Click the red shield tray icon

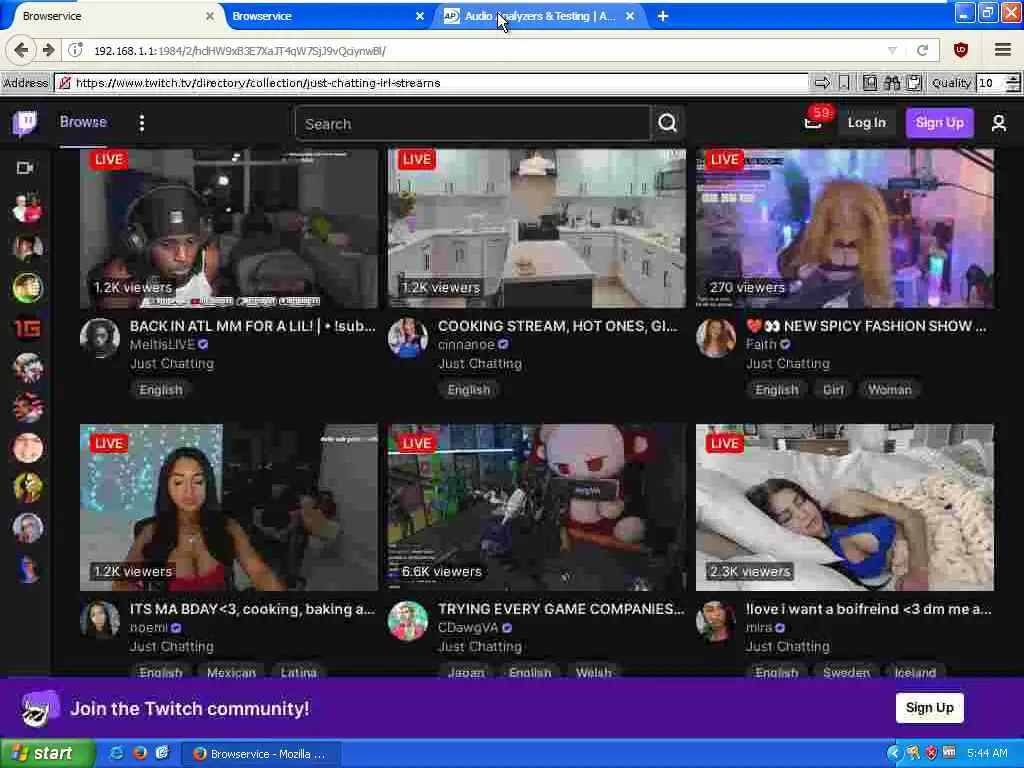(931, 754)
